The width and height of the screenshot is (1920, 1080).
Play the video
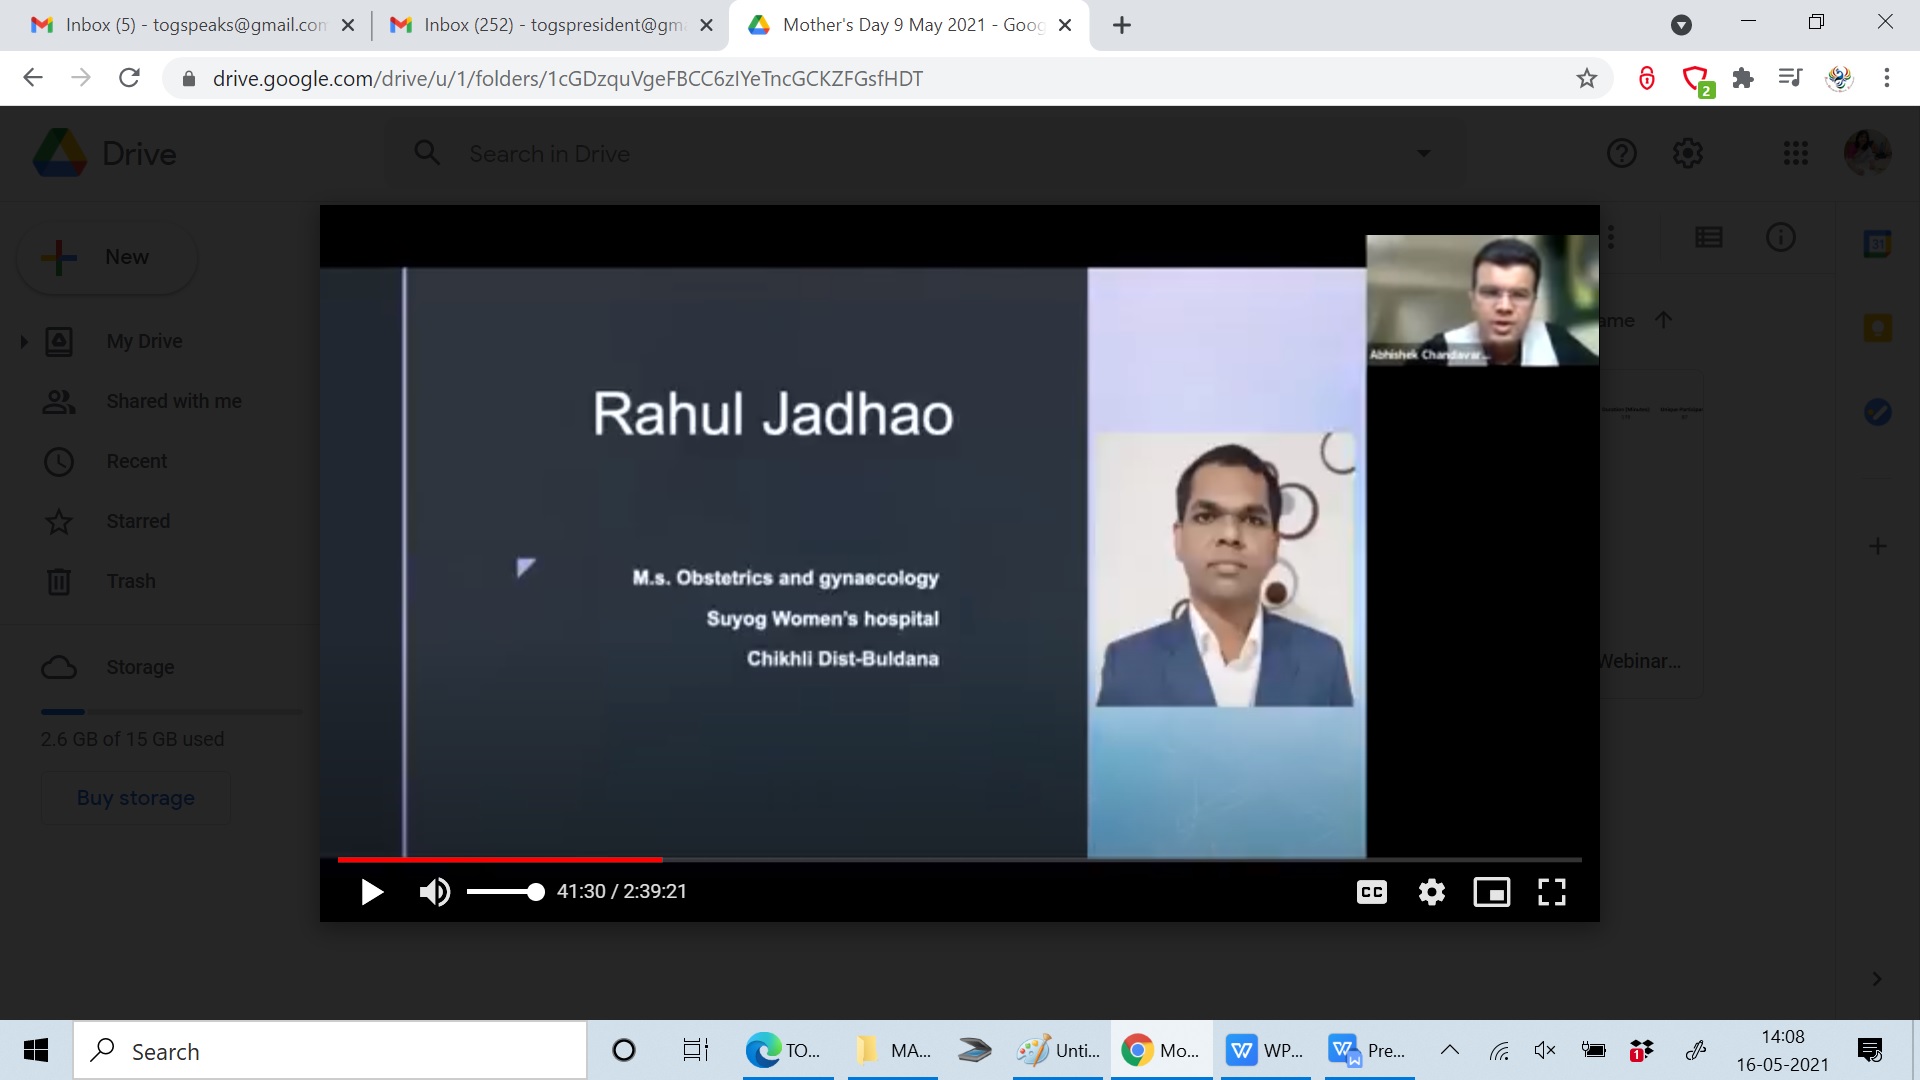(x=372, y=892)
